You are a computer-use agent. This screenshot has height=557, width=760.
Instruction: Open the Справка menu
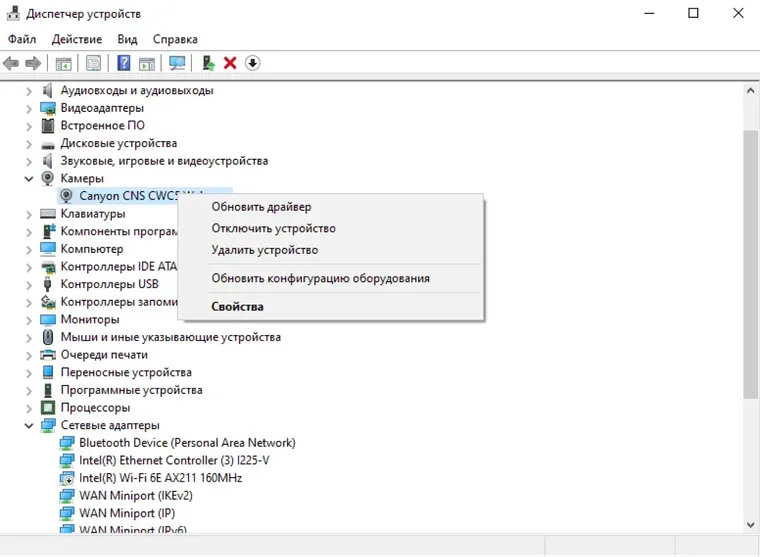(175, 39)
